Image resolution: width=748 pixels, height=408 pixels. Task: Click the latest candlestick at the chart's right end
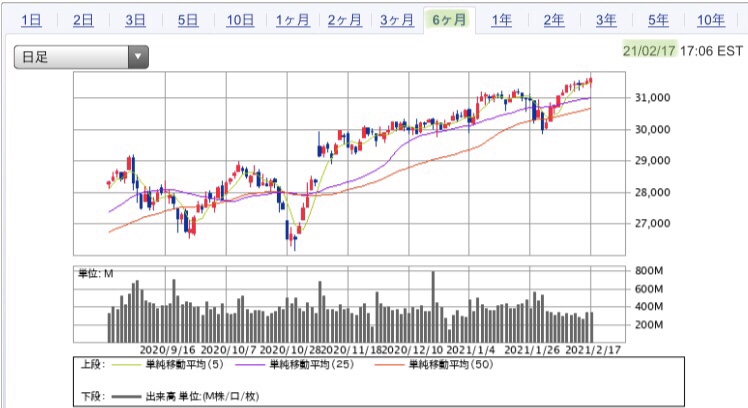pyautogui.click(x=591, y=82)
